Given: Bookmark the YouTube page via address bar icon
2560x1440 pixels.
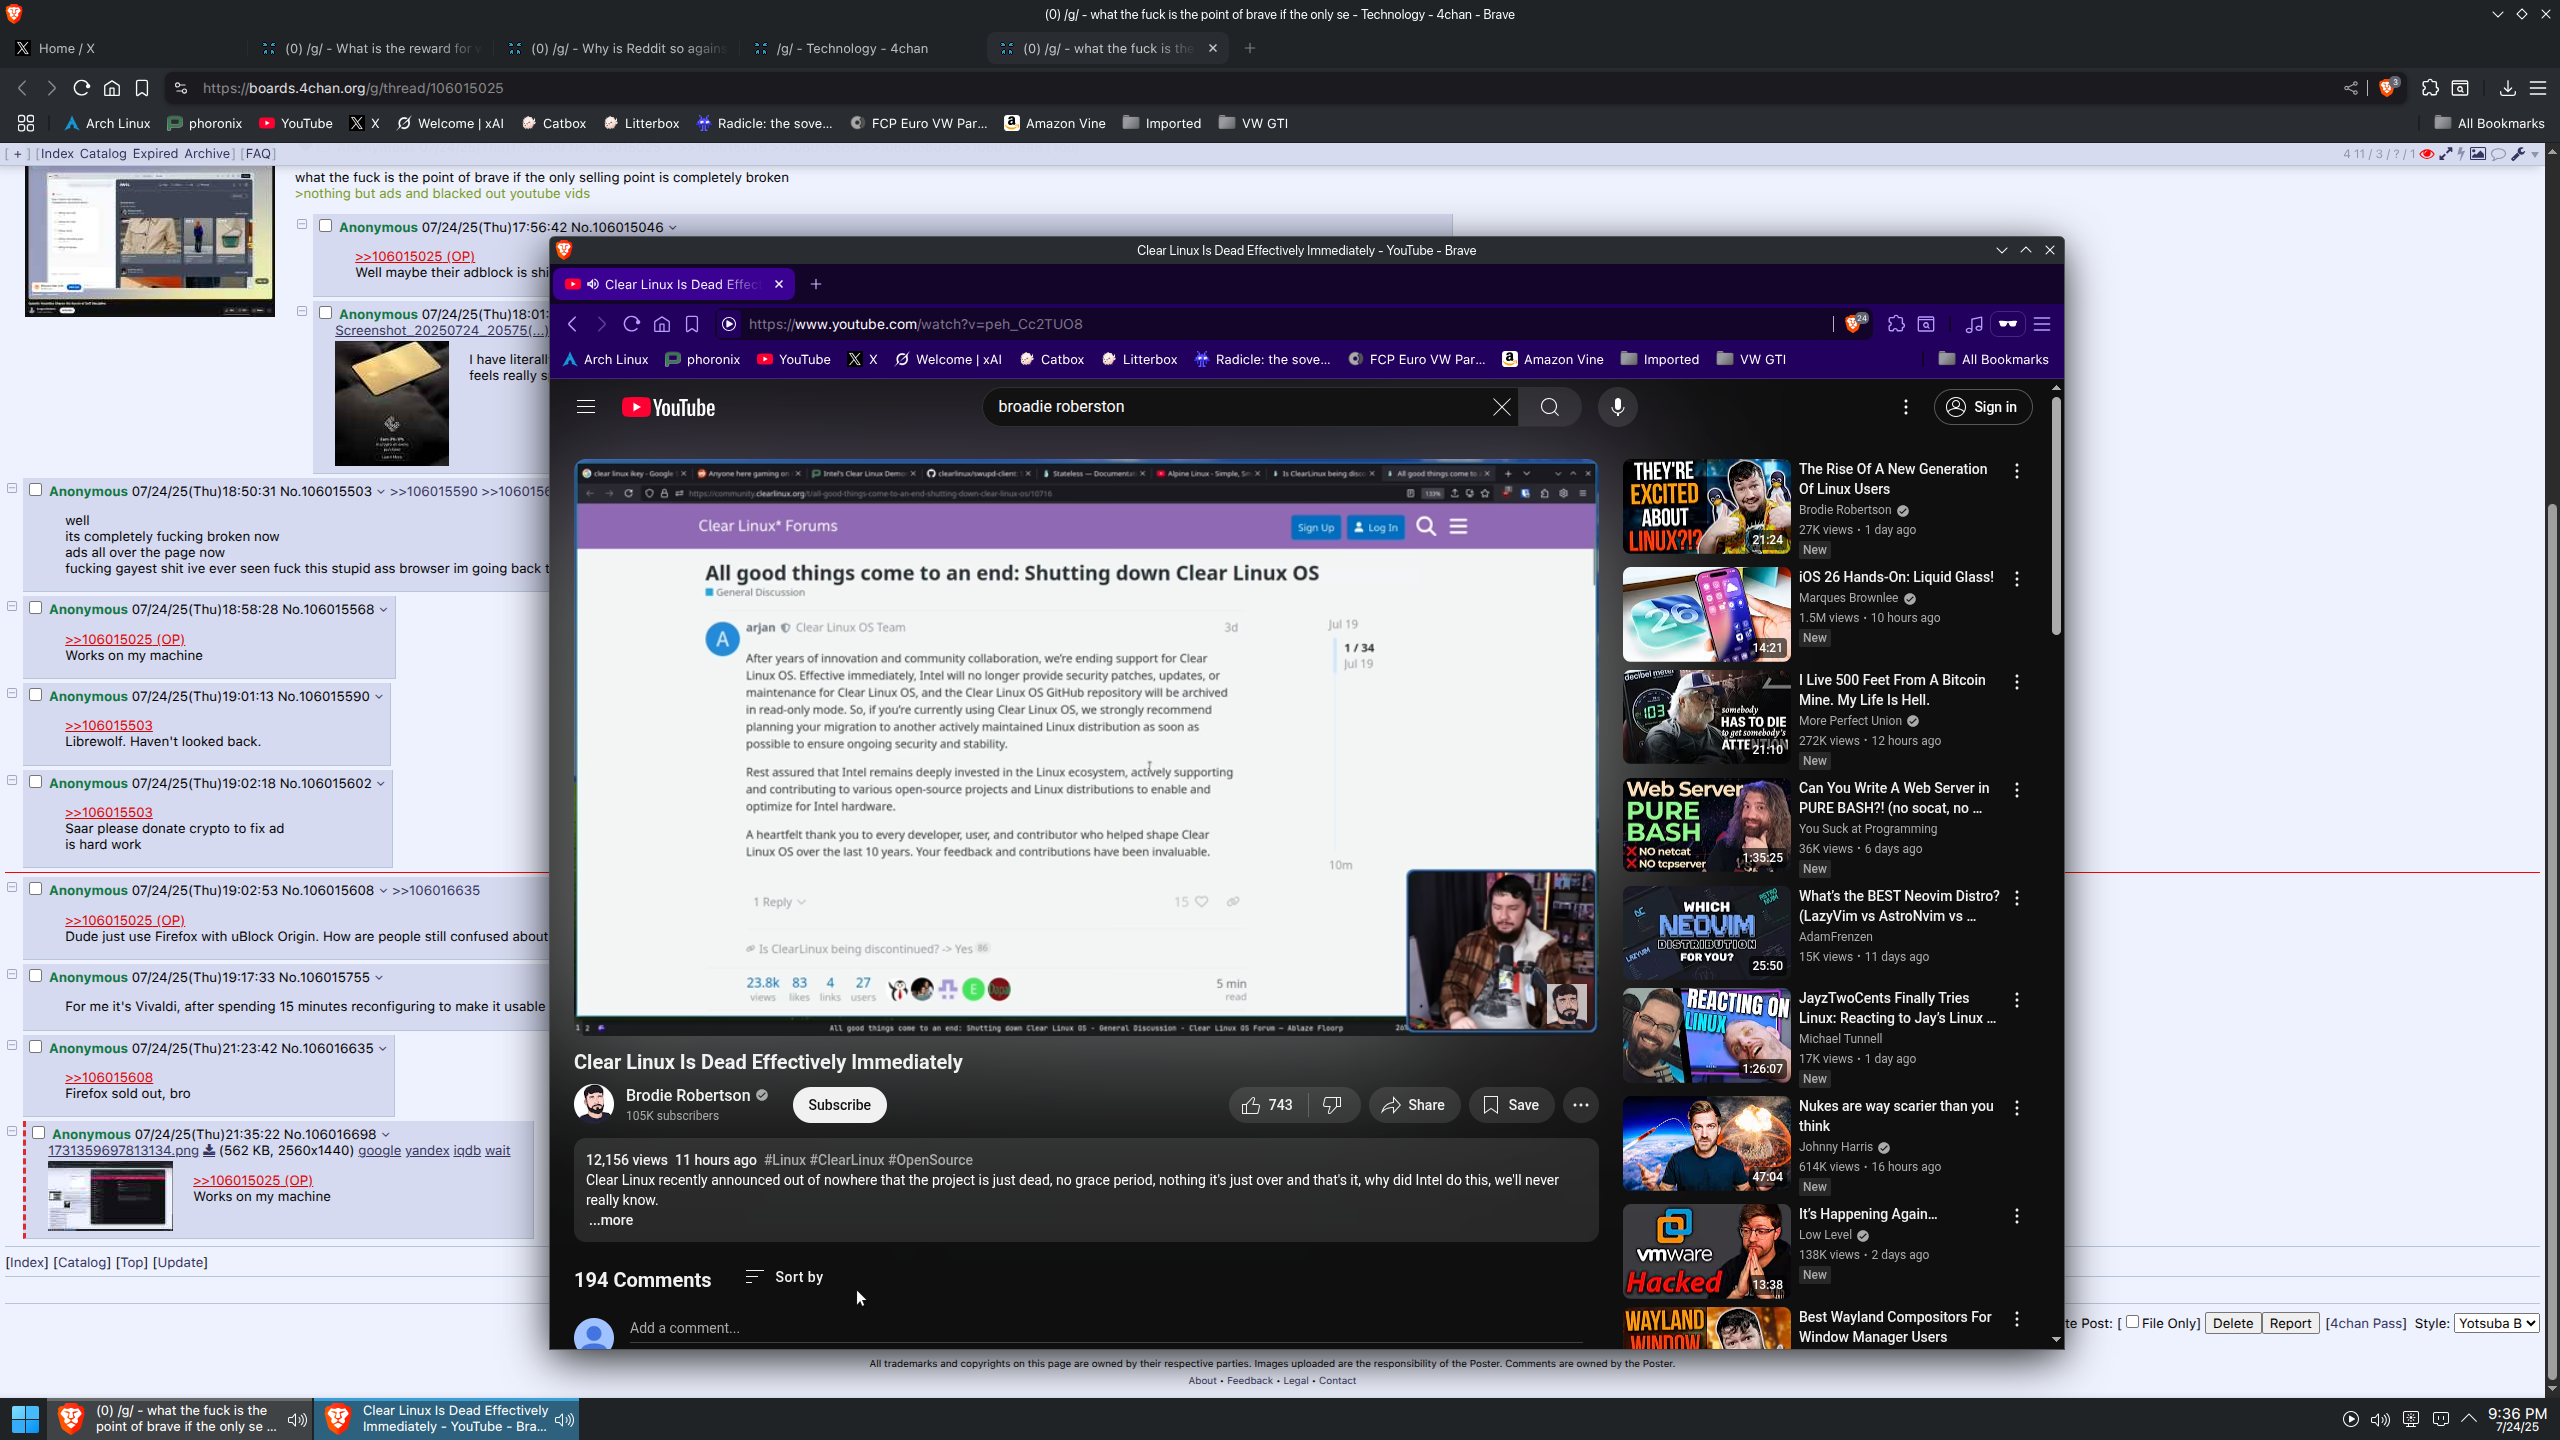Looking at the screenshot, I should 692,324.
